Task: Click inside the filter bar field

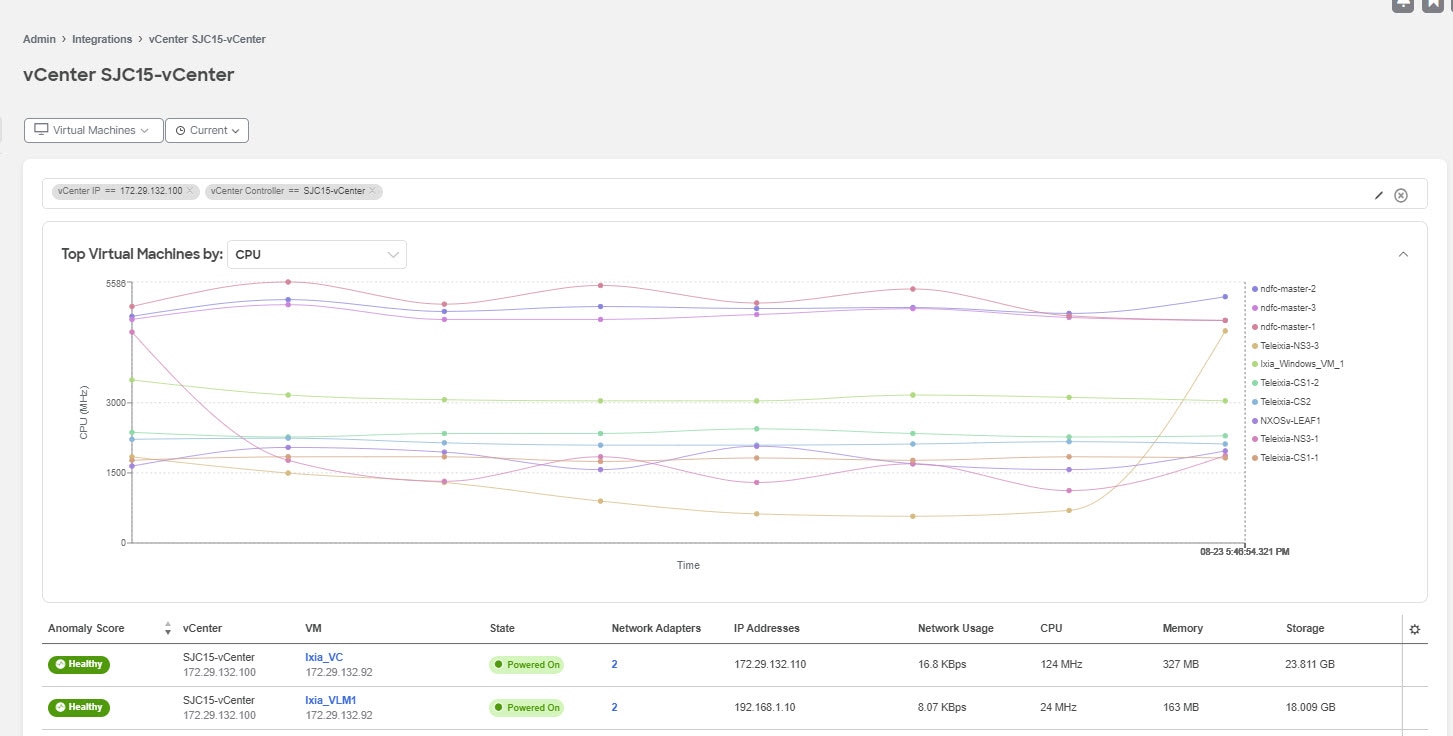Action: (x=734, y=194)
